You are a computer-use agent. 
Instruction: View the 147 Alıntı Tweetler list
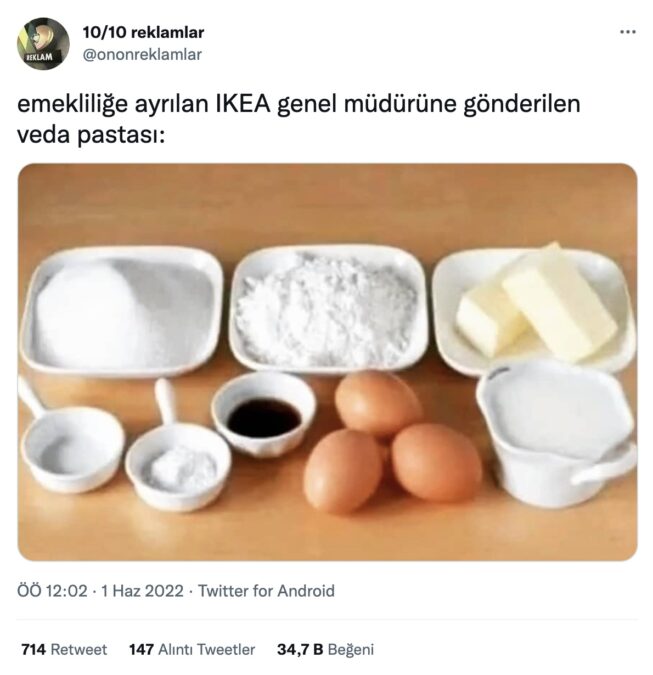click(192, 649)
